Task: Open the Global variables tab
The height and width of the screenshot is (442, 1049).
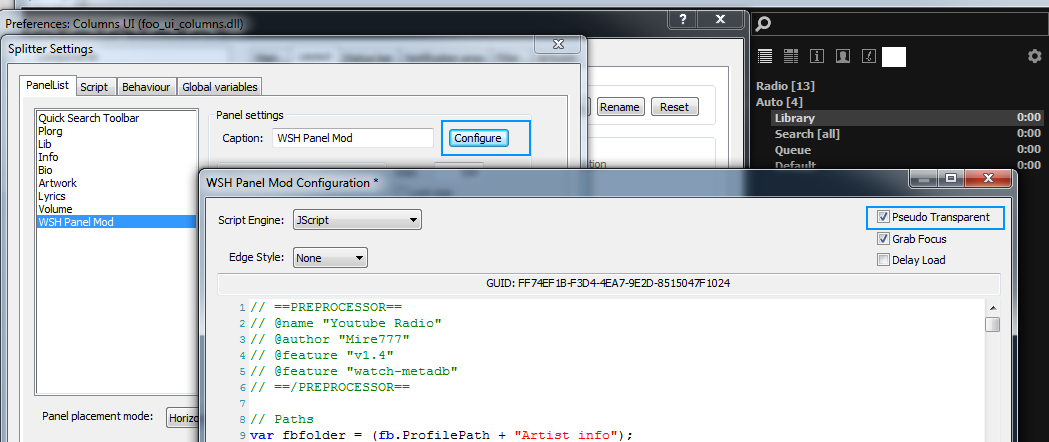Action: click(x=220, y=87)
